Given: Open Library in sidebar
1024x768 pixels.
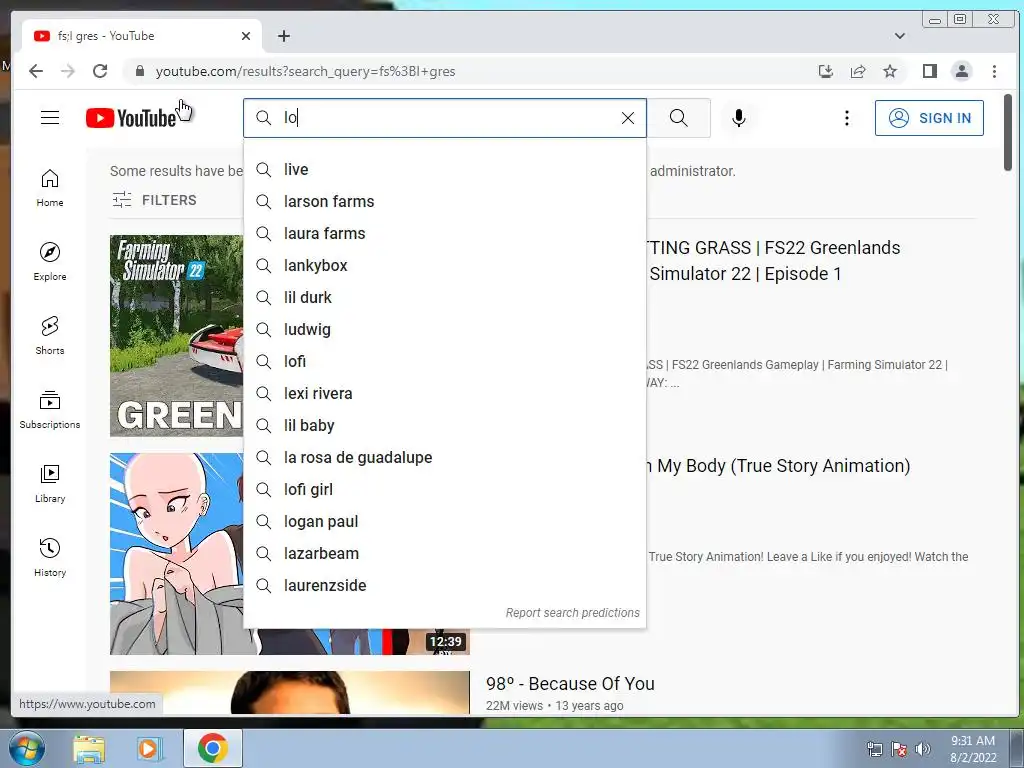Looking at the screenshot, I should [x=50, y=484].
